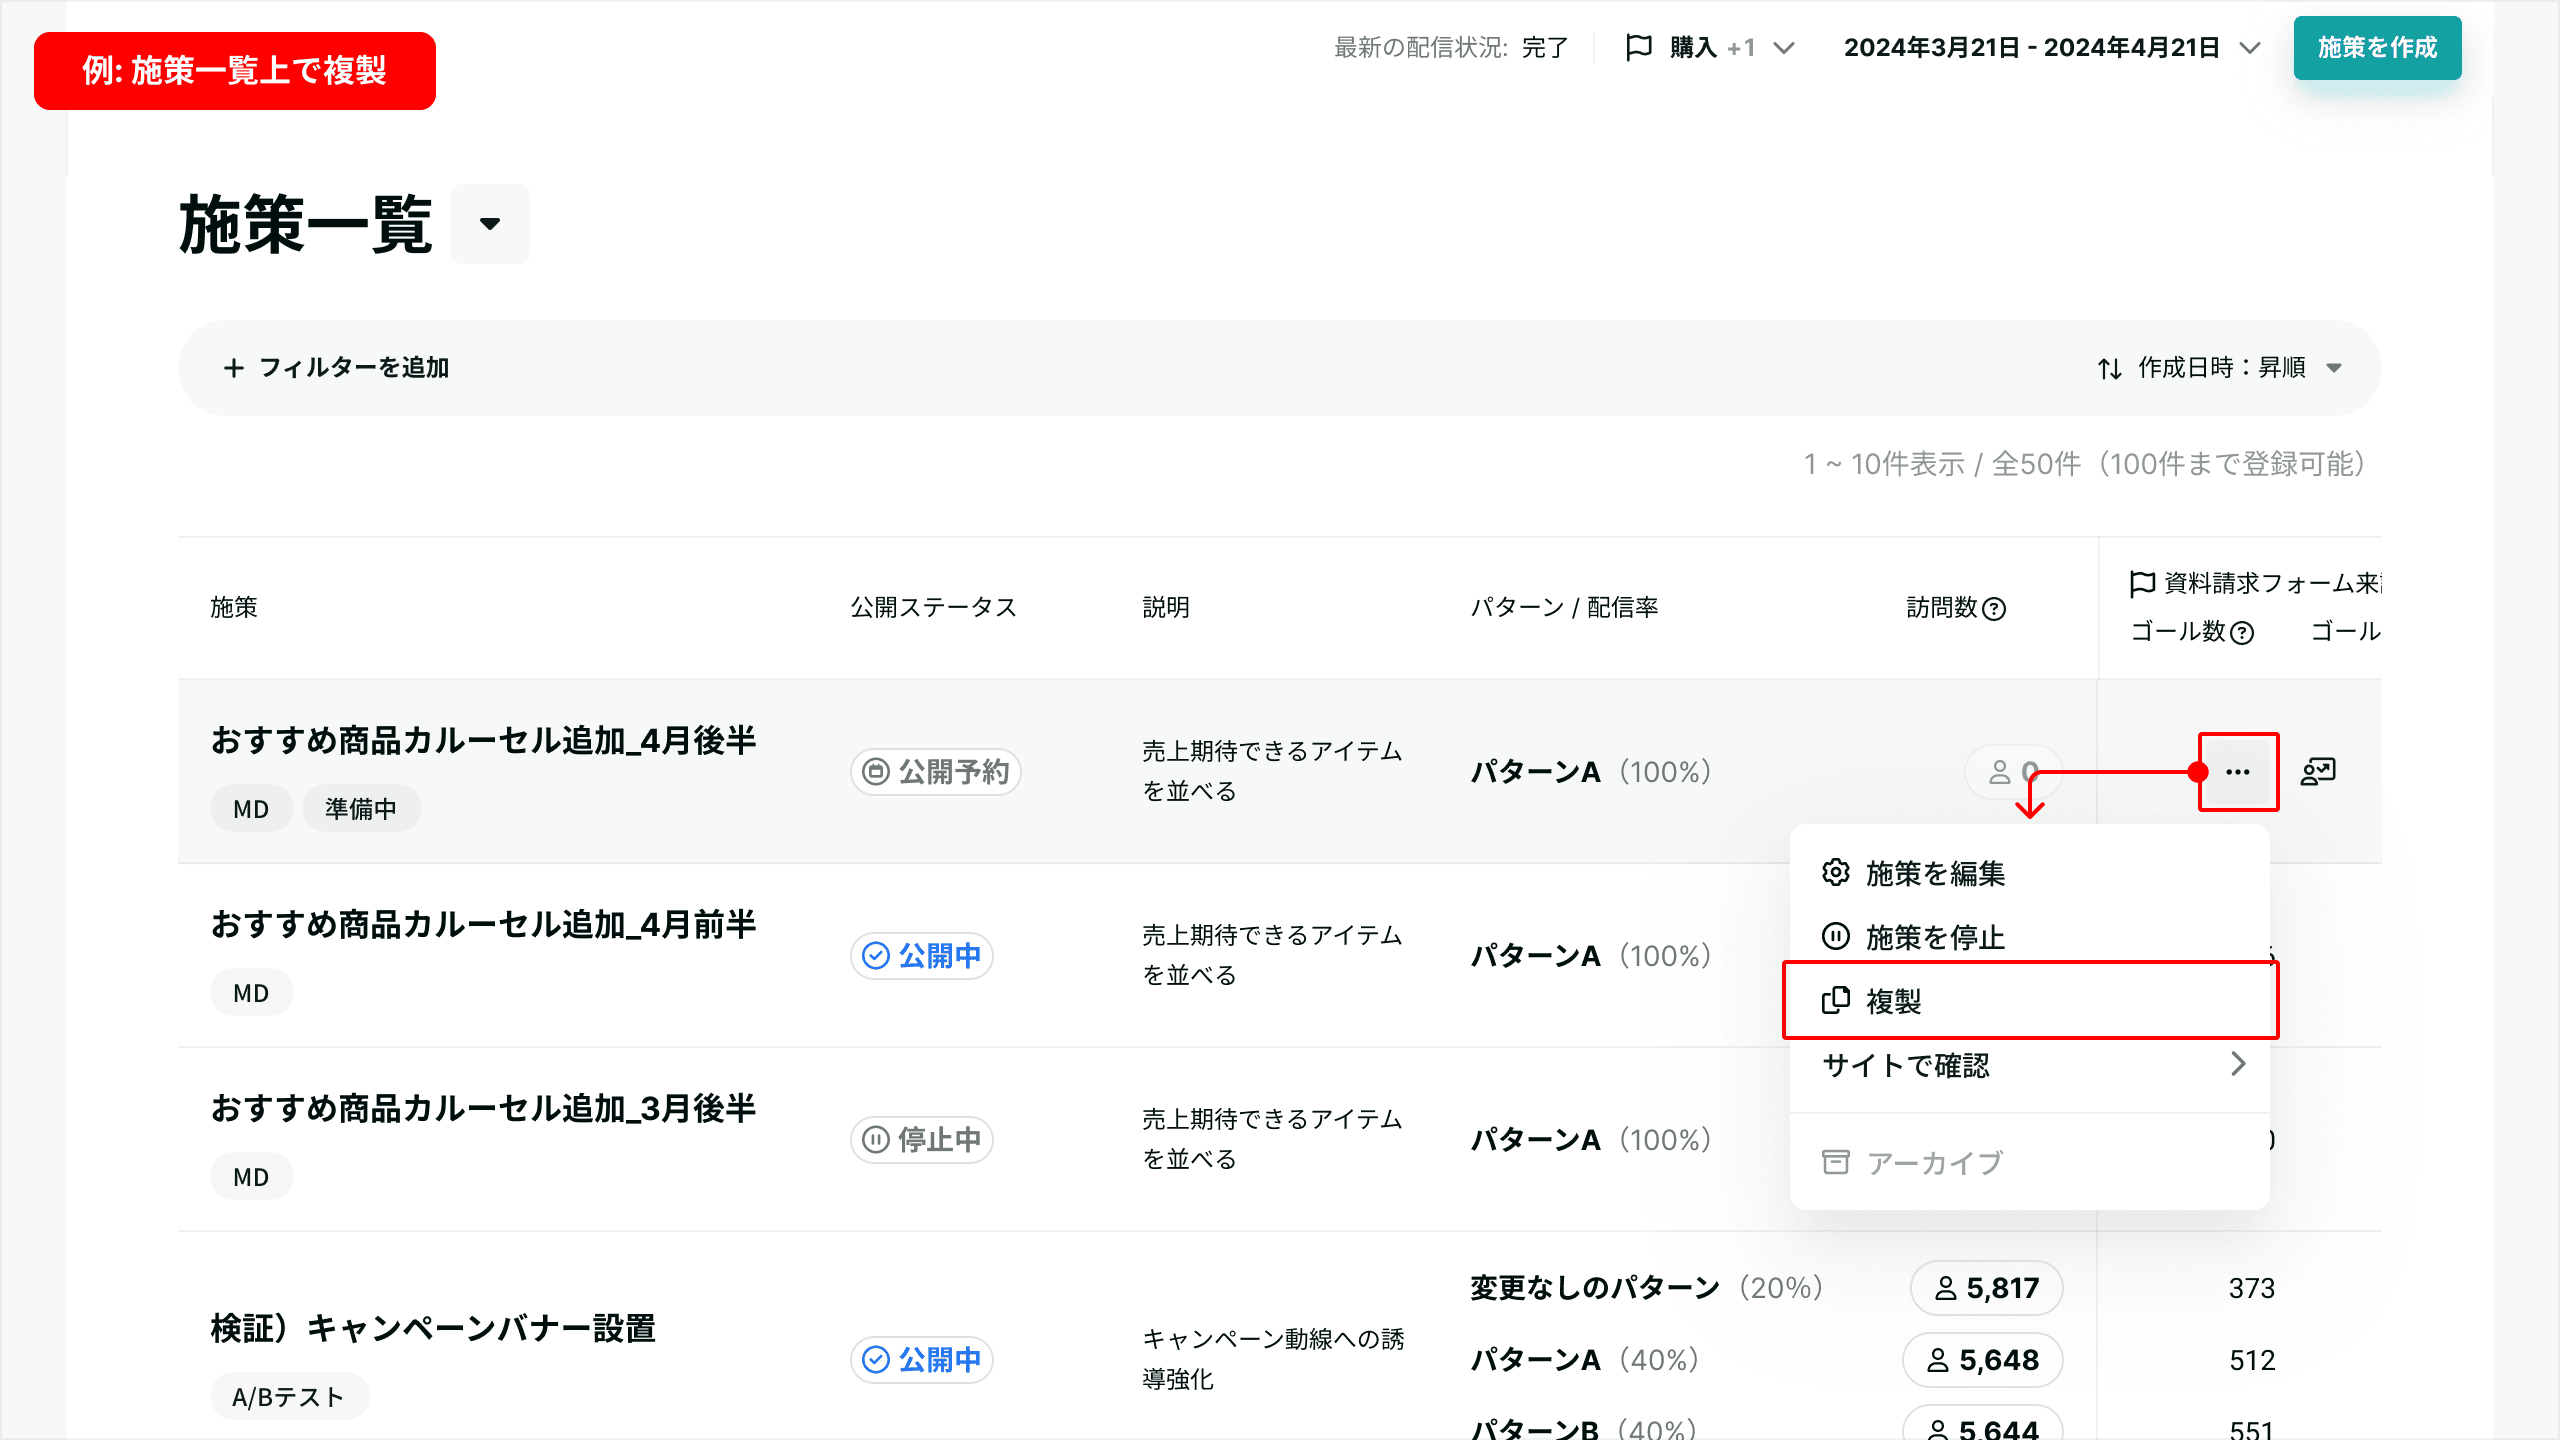
Task: Open the three-dot menu for 4月後半 row
Action: 2238,772
